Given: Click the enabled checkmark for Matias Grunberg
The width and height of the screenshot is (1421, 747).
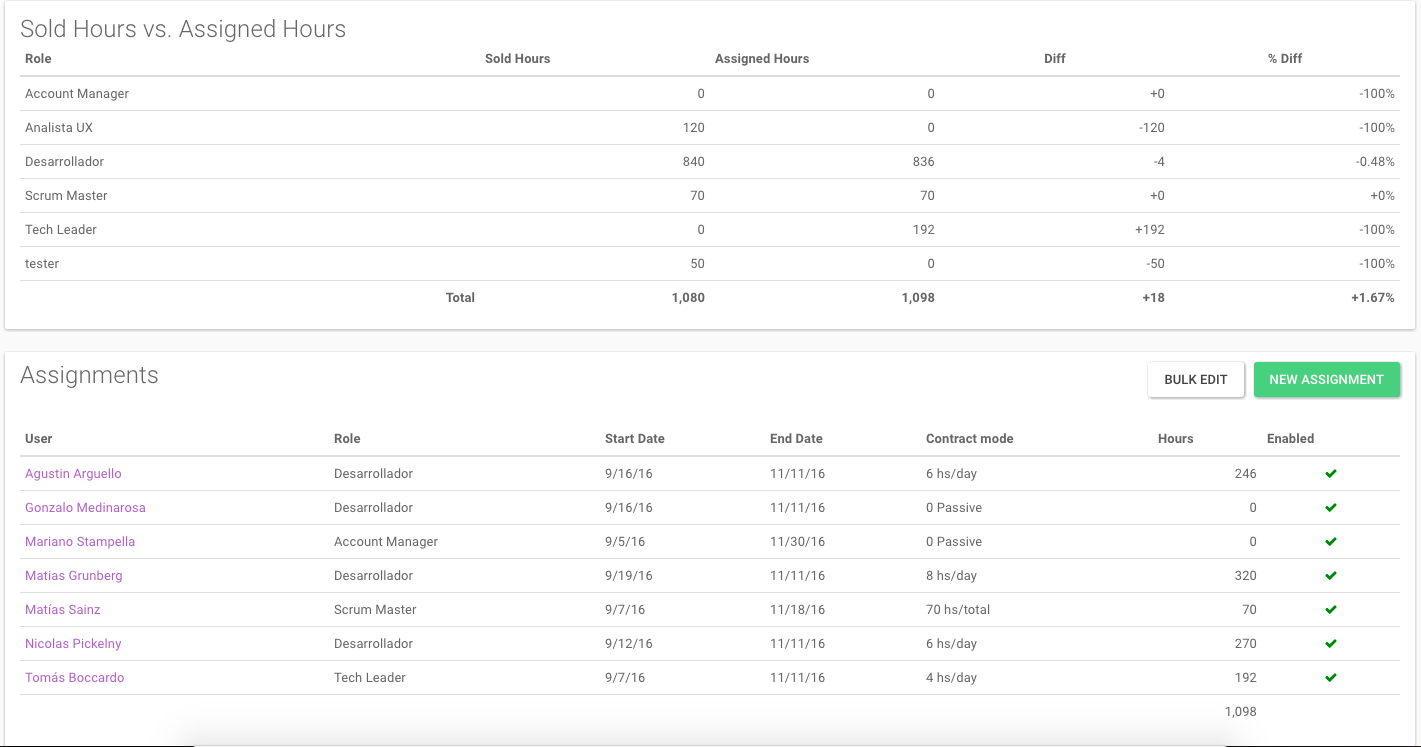Looking at the screenshot, I should pos(1330,576).
